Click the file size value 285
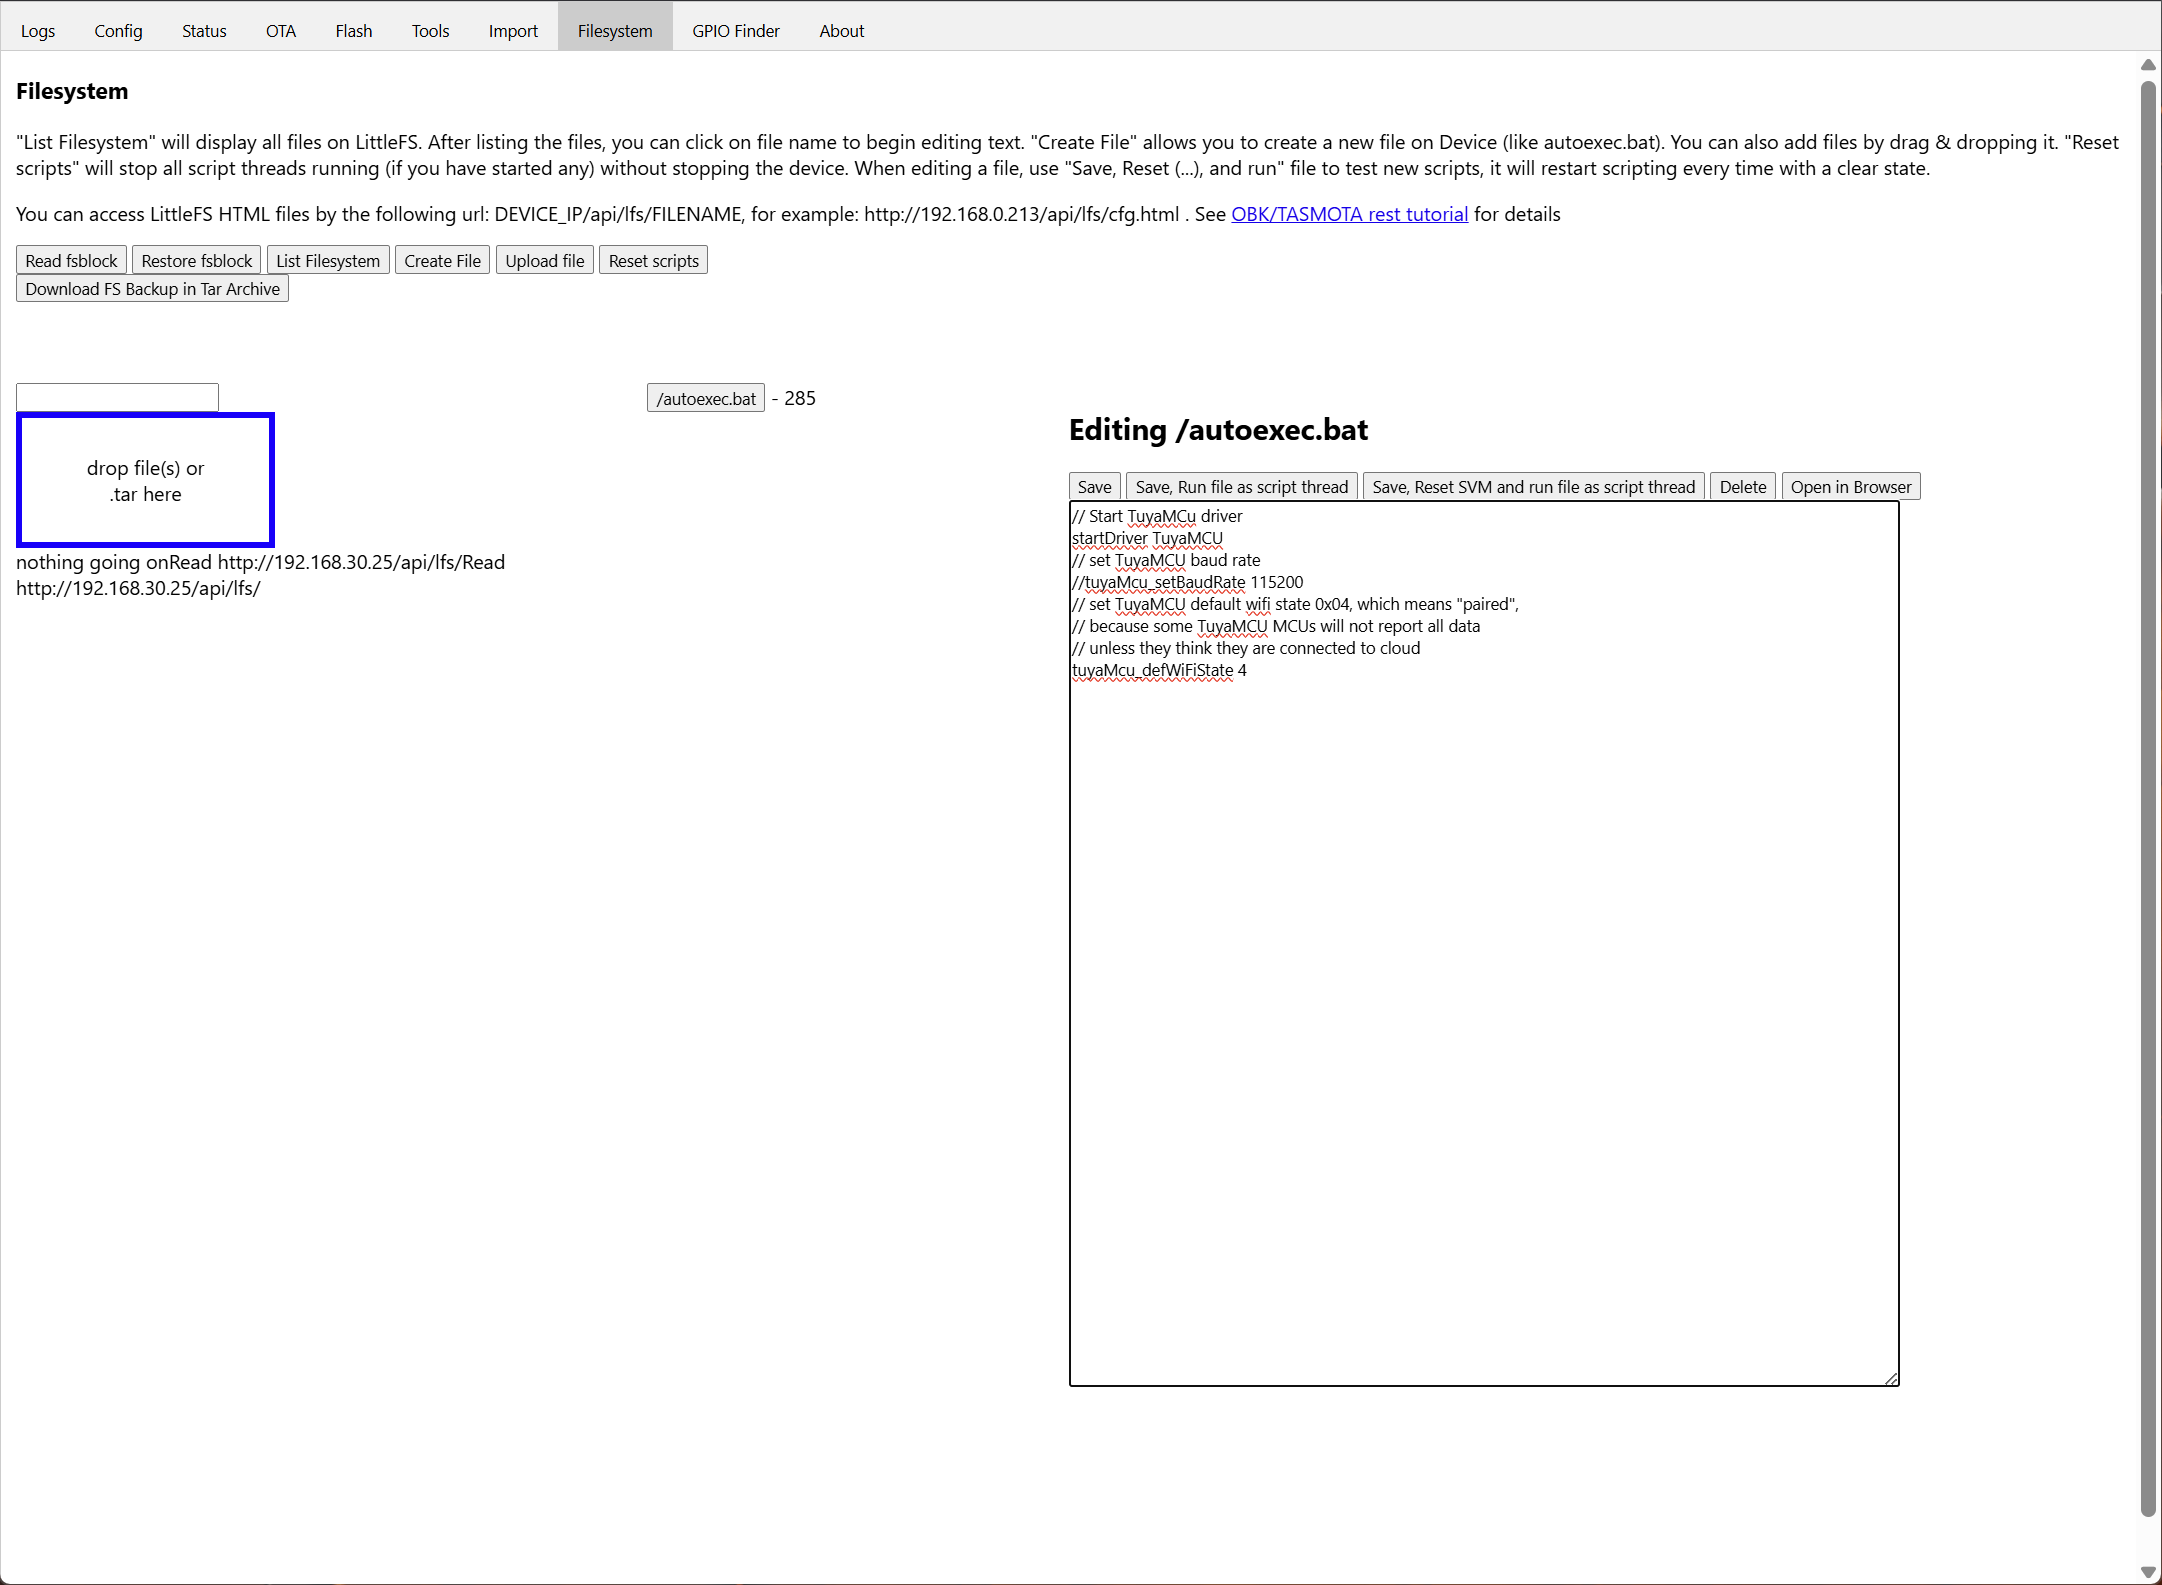The height and width of the screenshot is (1585, 2162). 800,398
